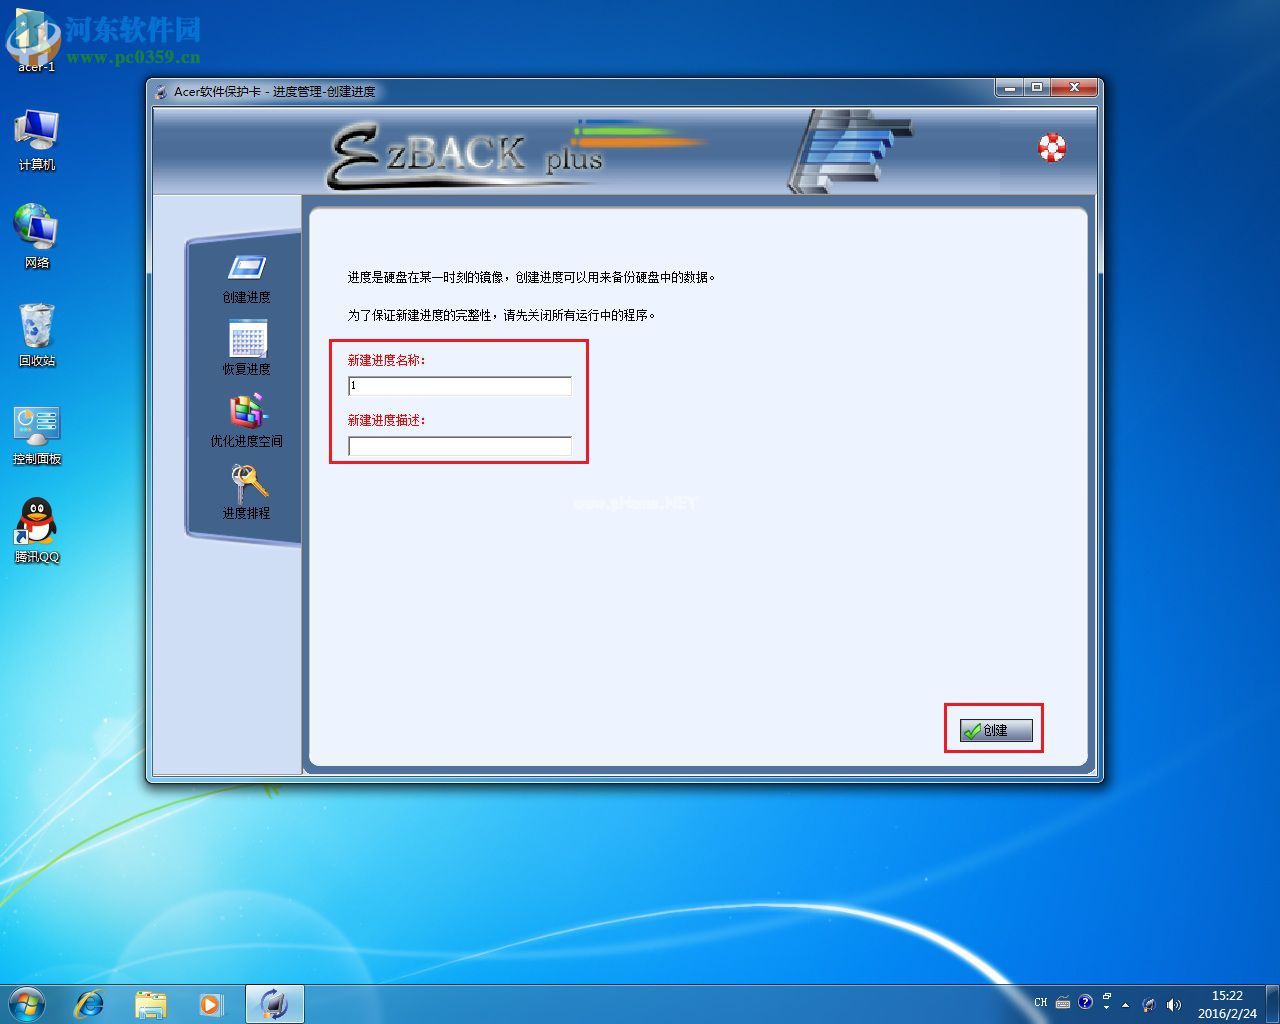
Task: Open the taskbar clock and date
Action: [1227, 1004]
